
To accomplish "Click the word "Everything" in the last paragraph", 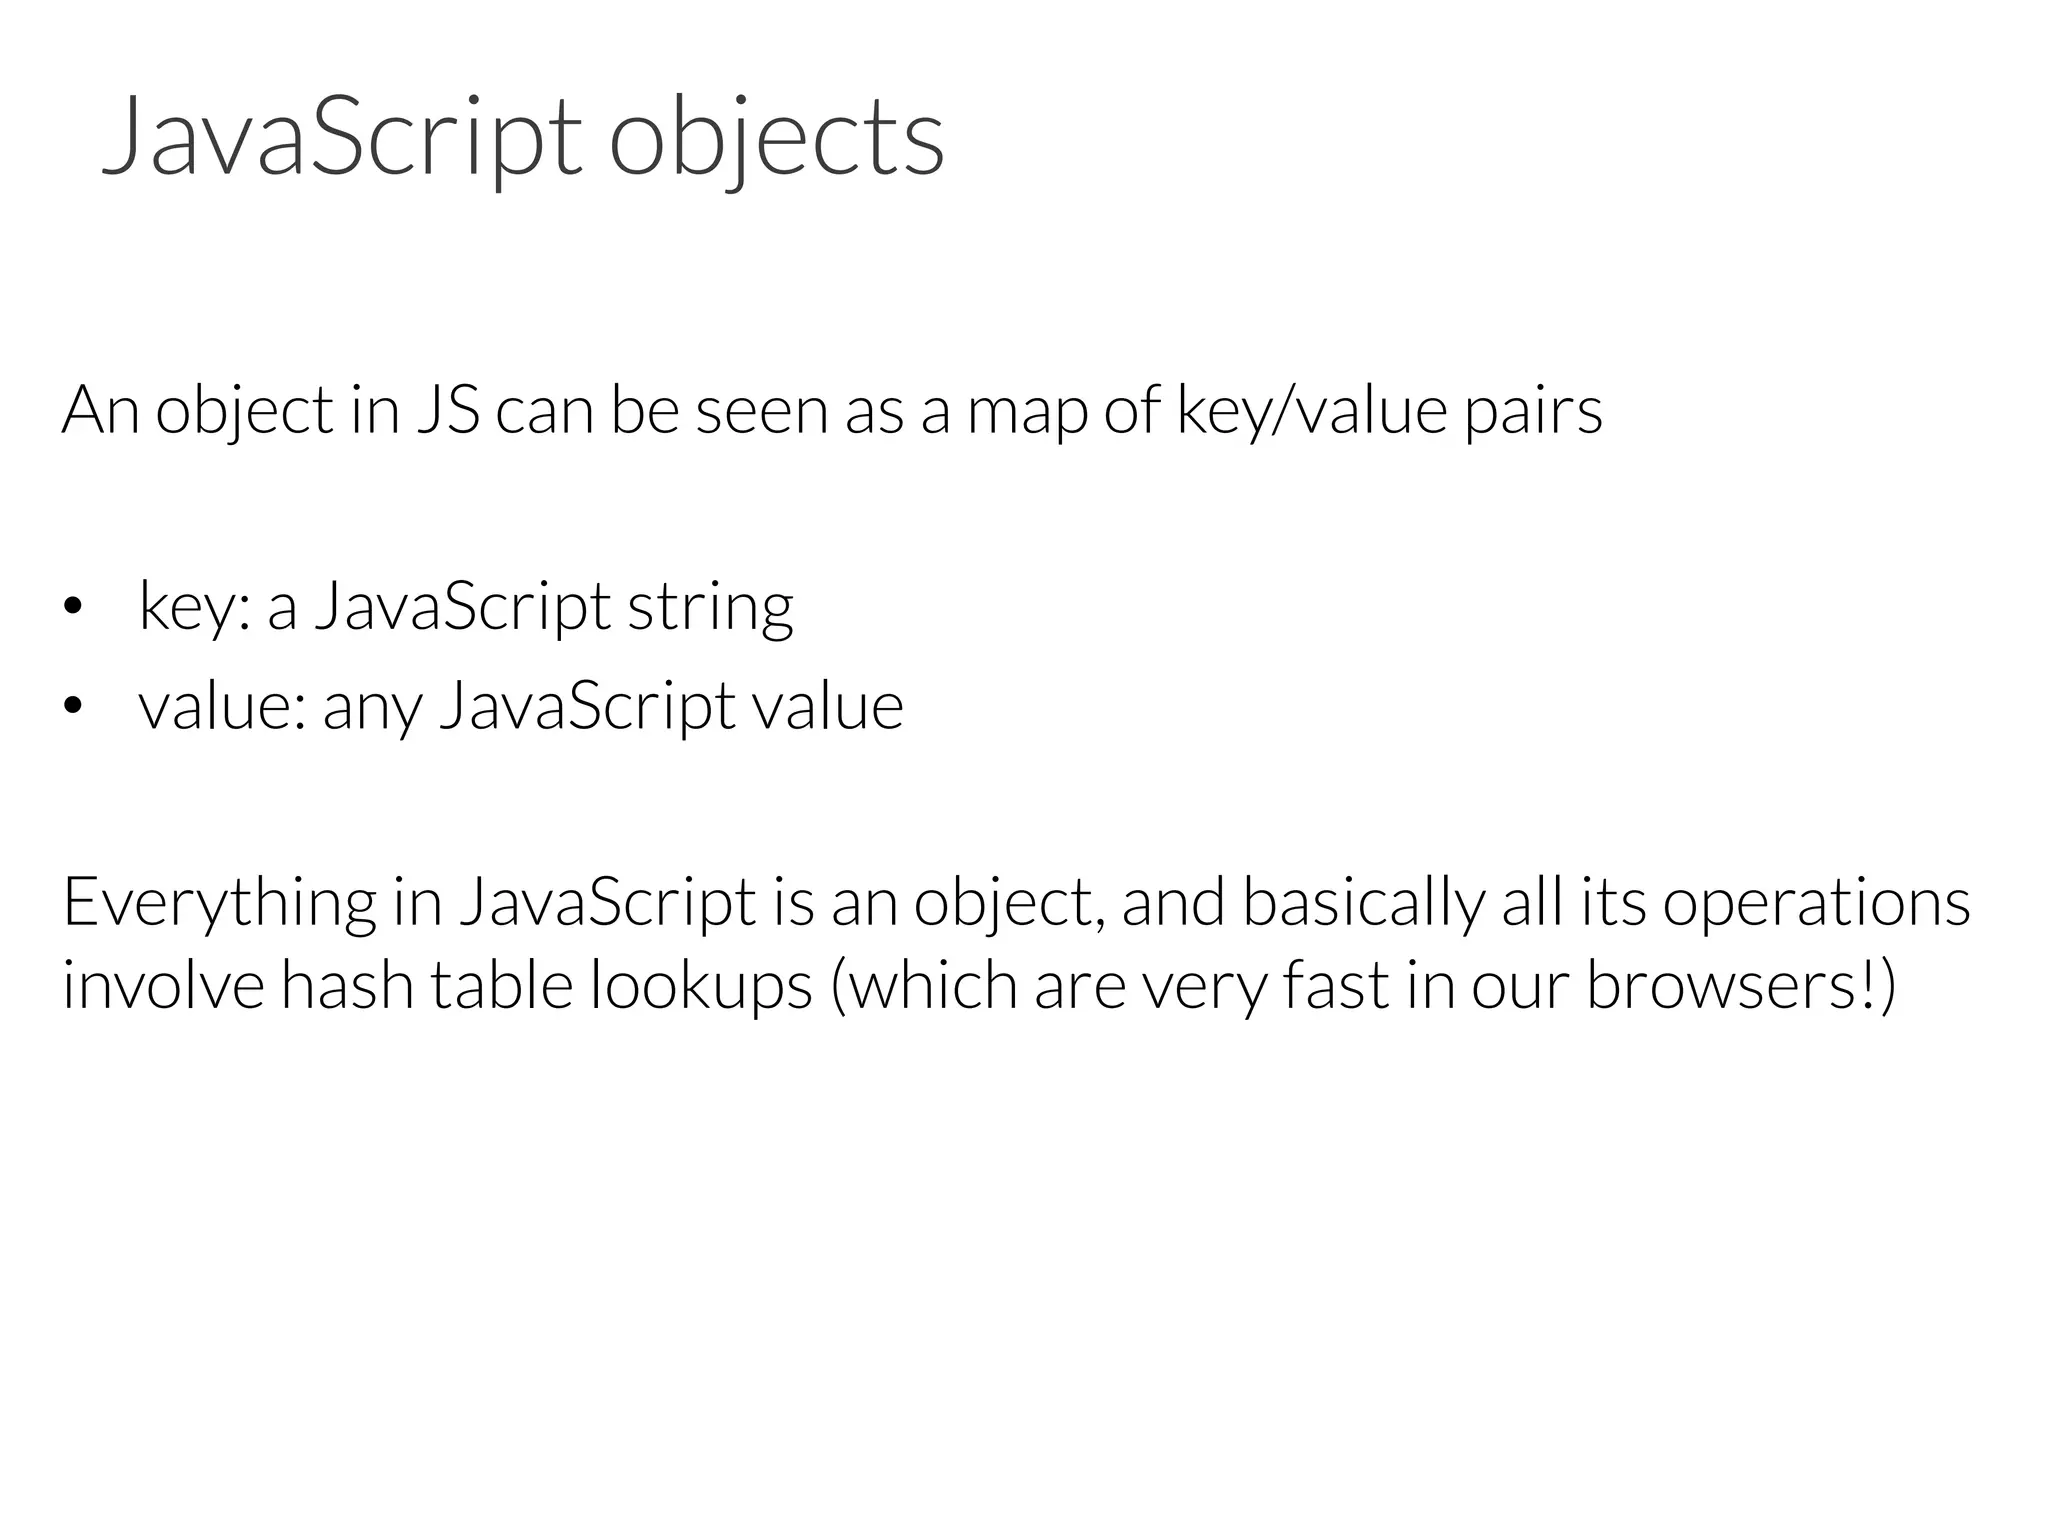I will coord(219,903).
